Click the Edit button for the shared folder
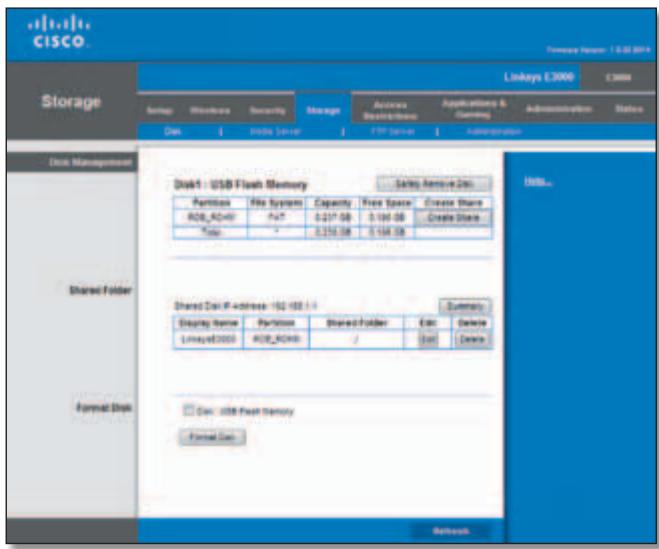The image size is (659, 549). [x=427, y=339]
